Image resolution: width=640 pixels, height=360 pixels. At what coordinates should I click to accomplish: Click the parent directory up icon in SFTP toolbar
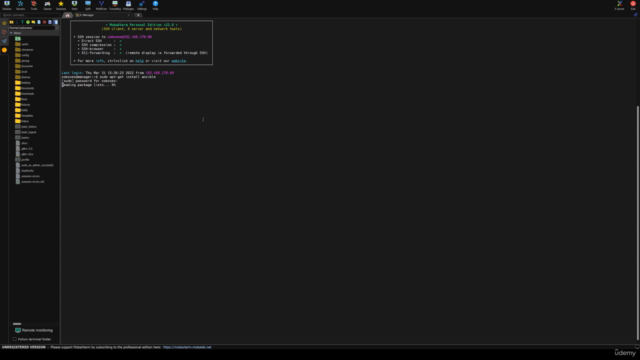[11, 22]
